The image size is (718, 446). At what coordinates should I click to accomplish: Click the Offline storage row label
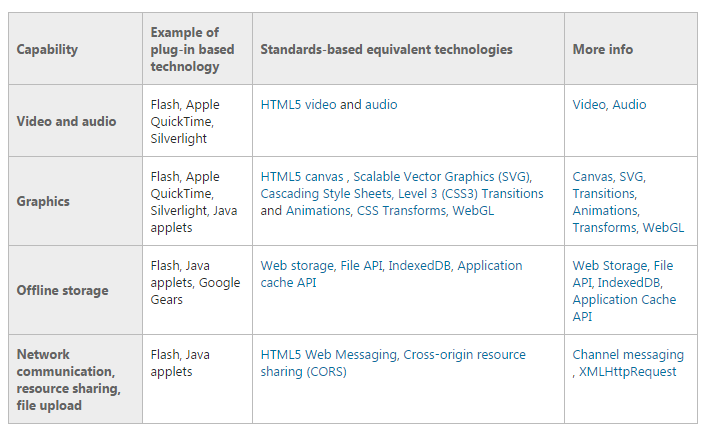click(x=63, y=291)
